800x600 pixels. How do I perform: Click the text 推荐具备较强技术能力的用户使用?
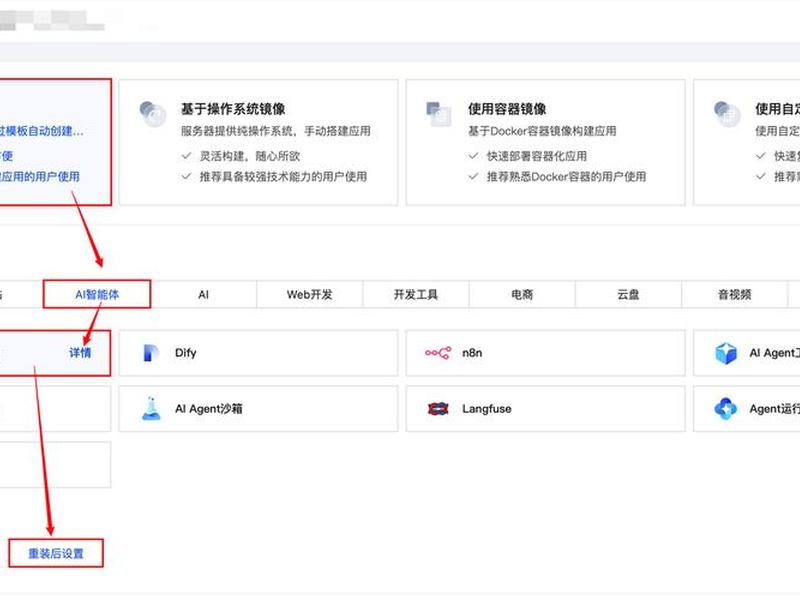[x=283, y=177]
